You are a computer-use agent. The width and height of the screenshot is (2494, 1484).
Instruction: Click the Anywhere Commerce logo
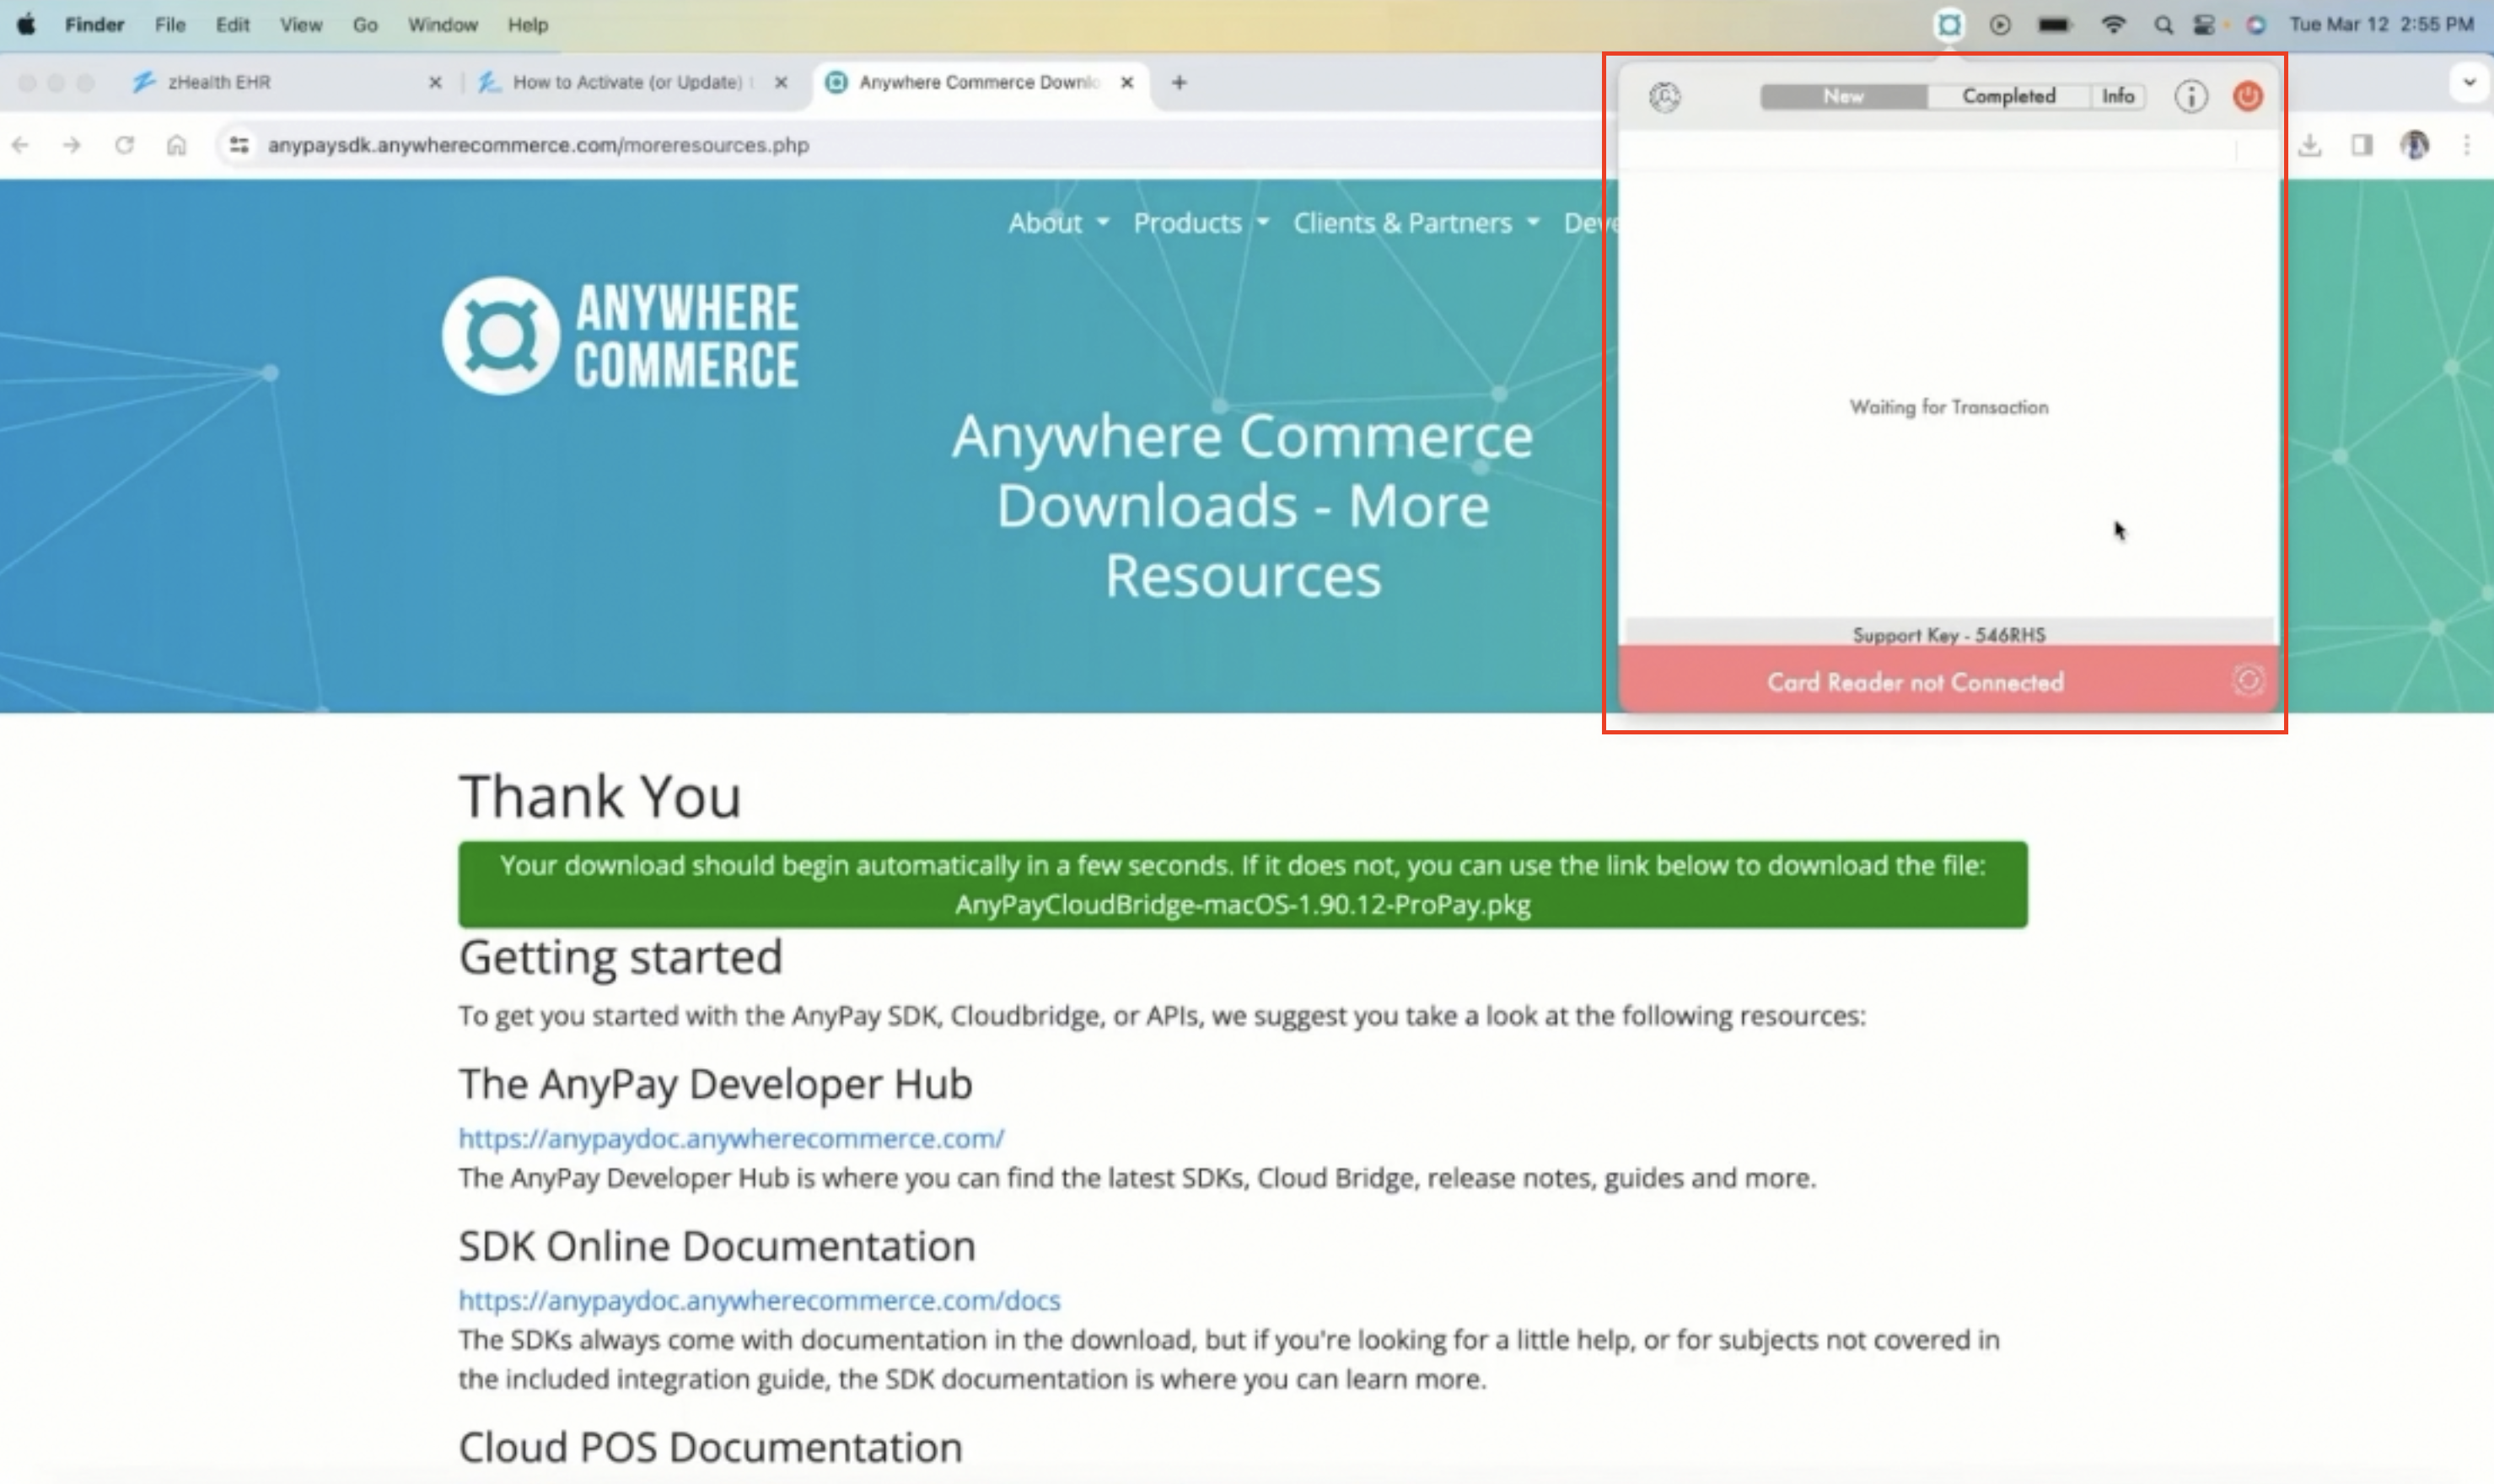coord(620,335)
